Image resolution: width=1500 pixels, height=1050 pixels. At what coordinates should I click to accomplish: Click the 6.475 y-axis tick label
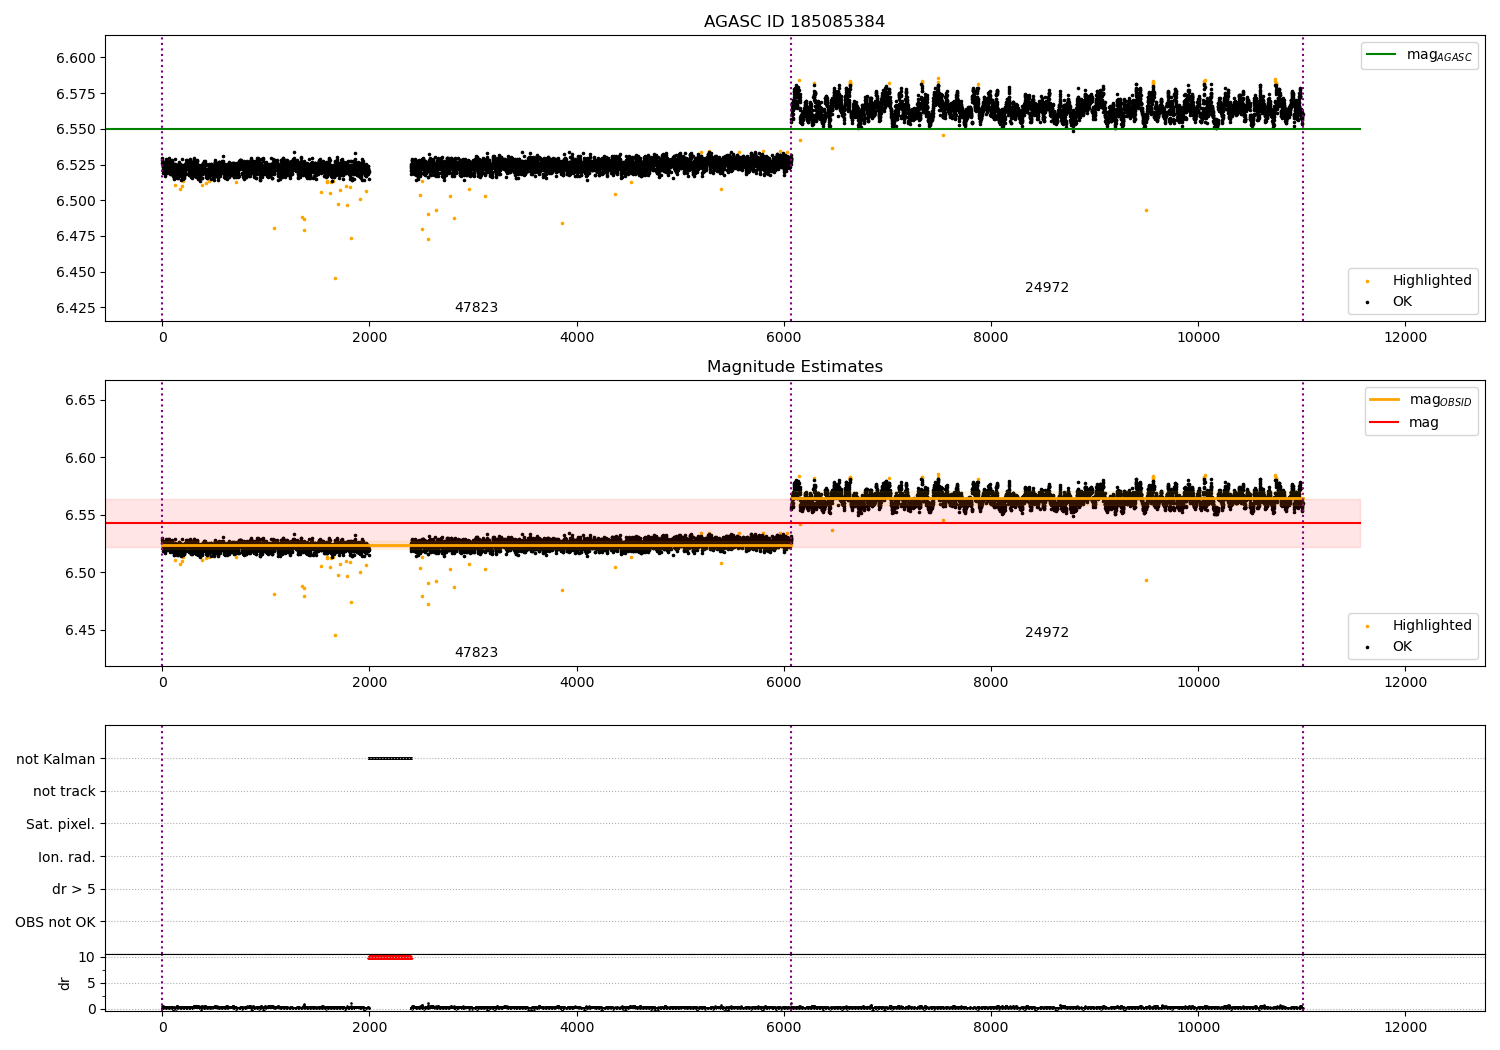[x=75, y=236]
